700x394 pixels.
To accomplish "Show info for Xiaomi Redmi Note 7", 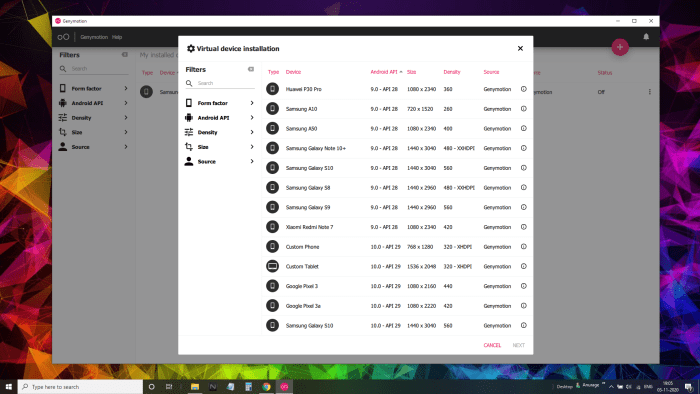I will pyautogui.click(x=524, y=227).
